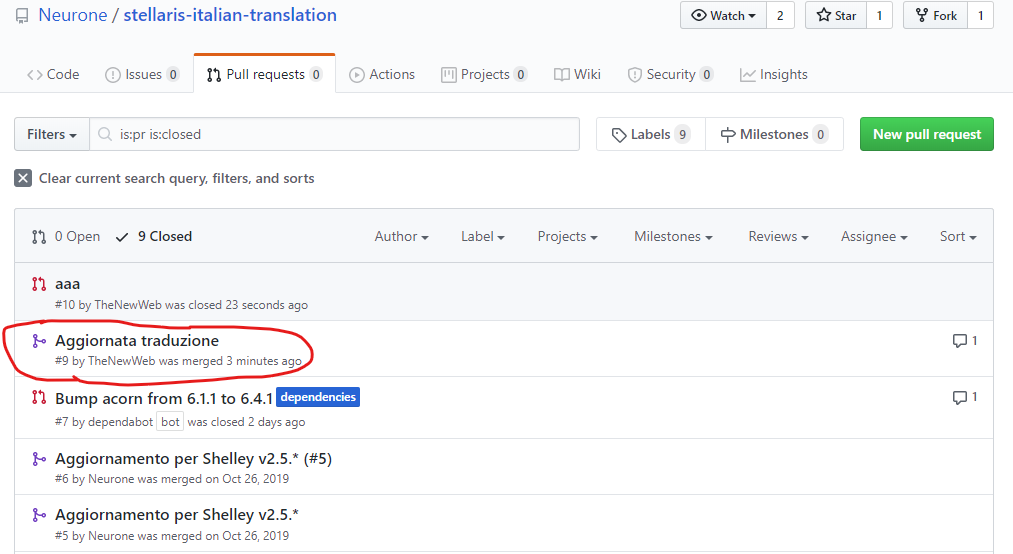Click the New pull request button
The image size is (1013, 554).
(926, 134)
